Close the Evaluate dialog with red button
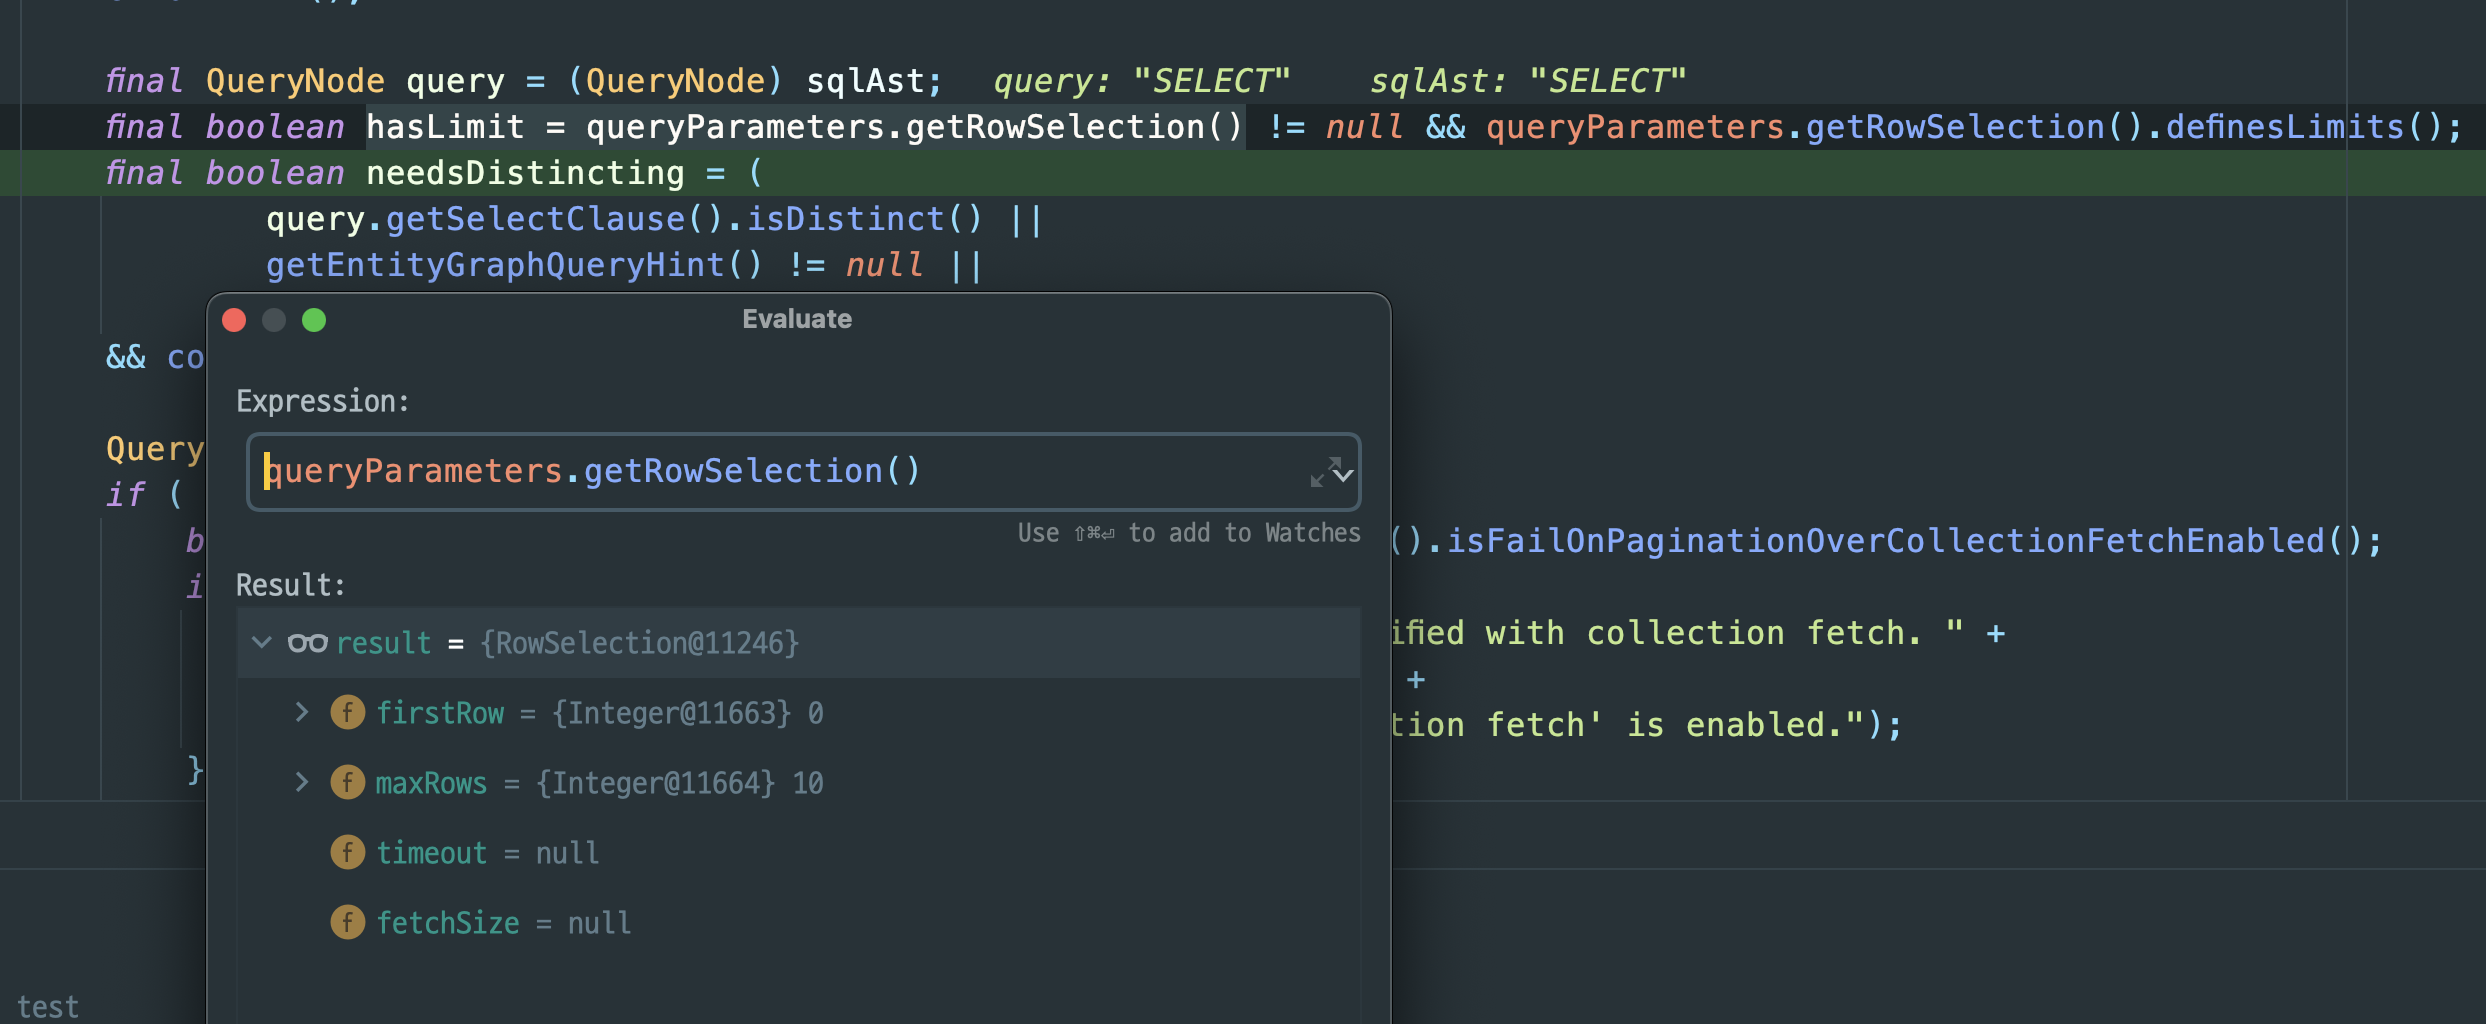 (x=234, y=320)
